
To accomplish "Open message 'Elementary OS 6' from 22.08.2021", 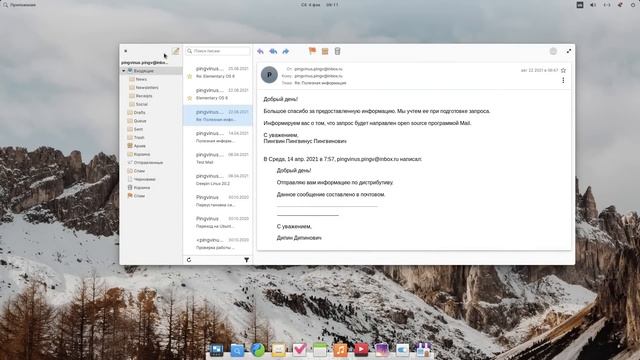I will 218,94.
